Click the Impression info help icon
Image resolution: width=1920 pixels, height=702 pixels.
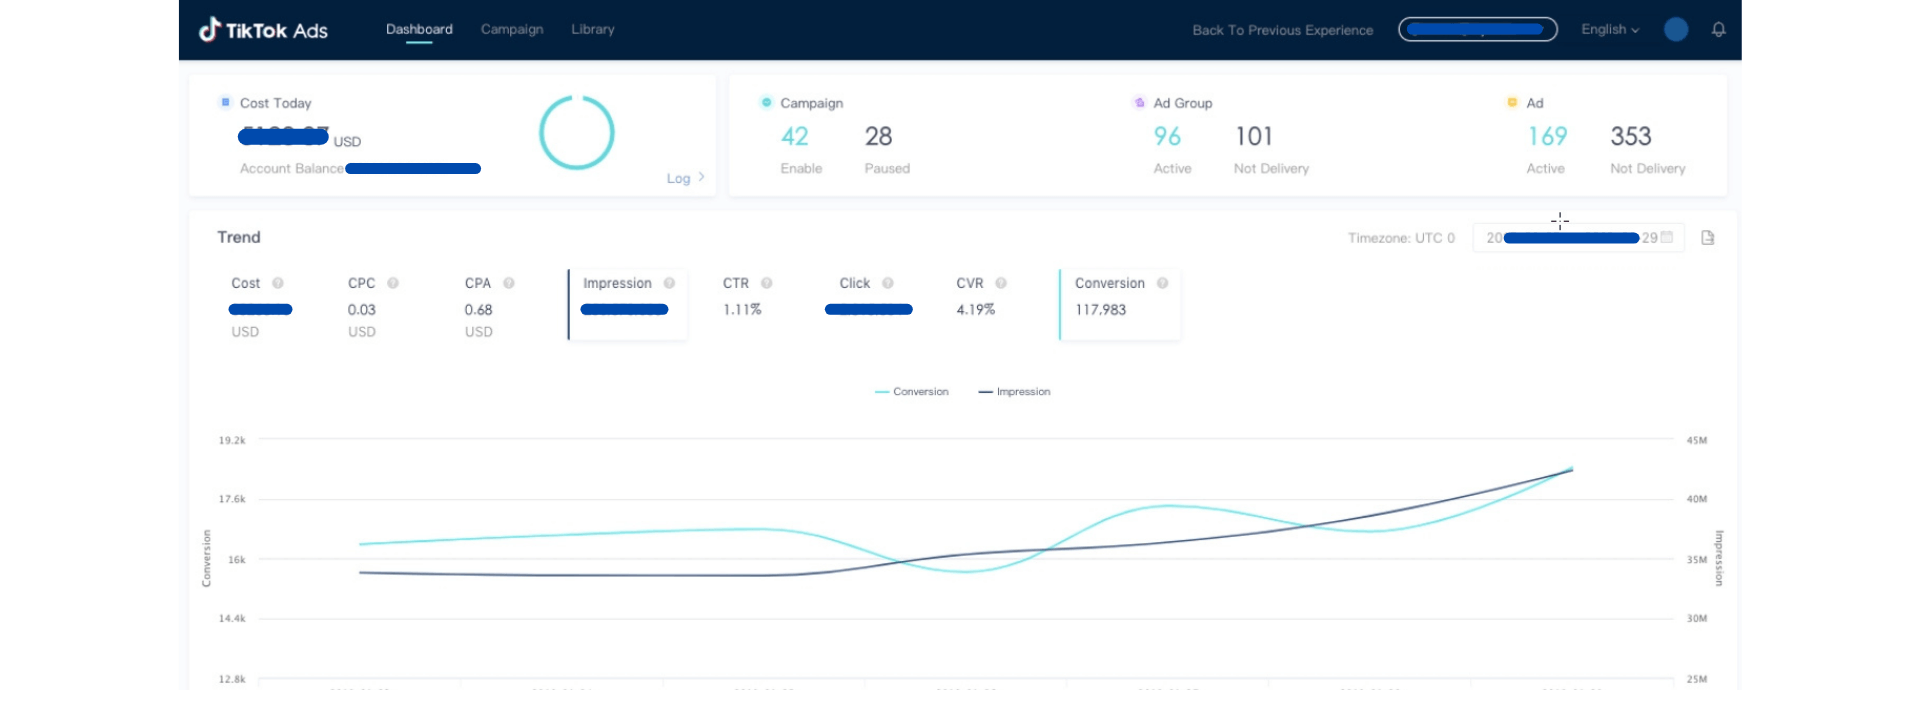click(669, 283)
